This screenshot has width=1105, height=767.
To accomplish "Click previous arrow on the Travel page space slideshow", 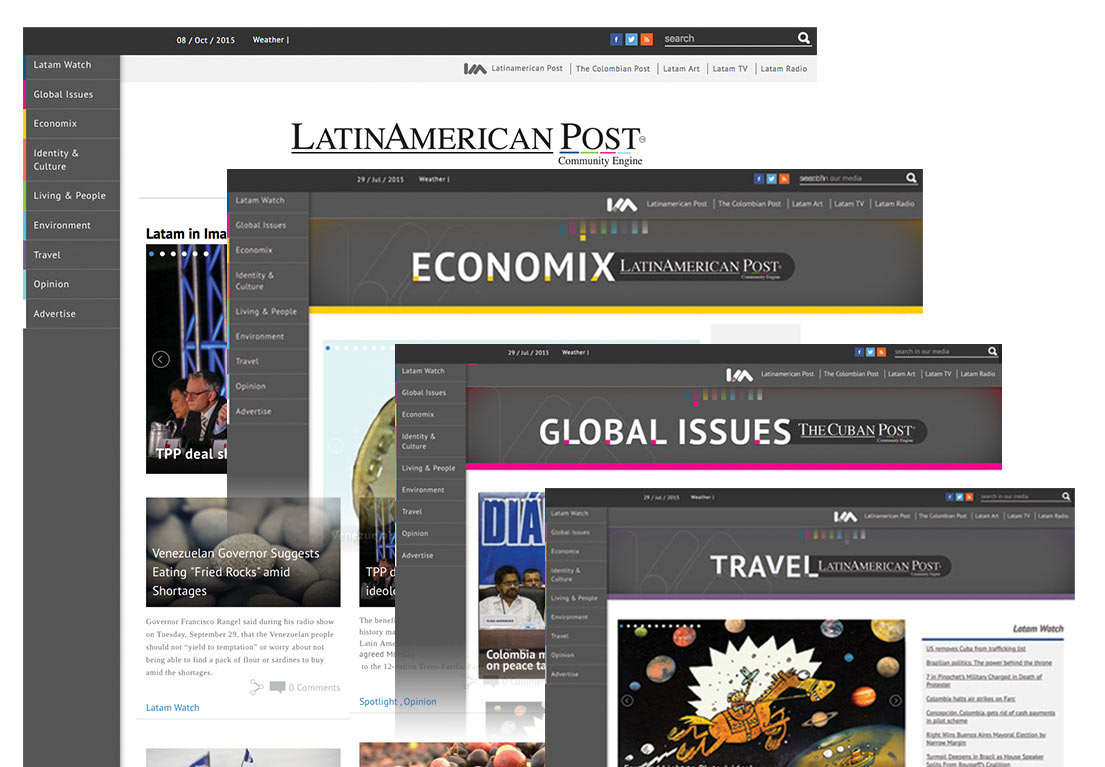I will (x=627, y=700).
